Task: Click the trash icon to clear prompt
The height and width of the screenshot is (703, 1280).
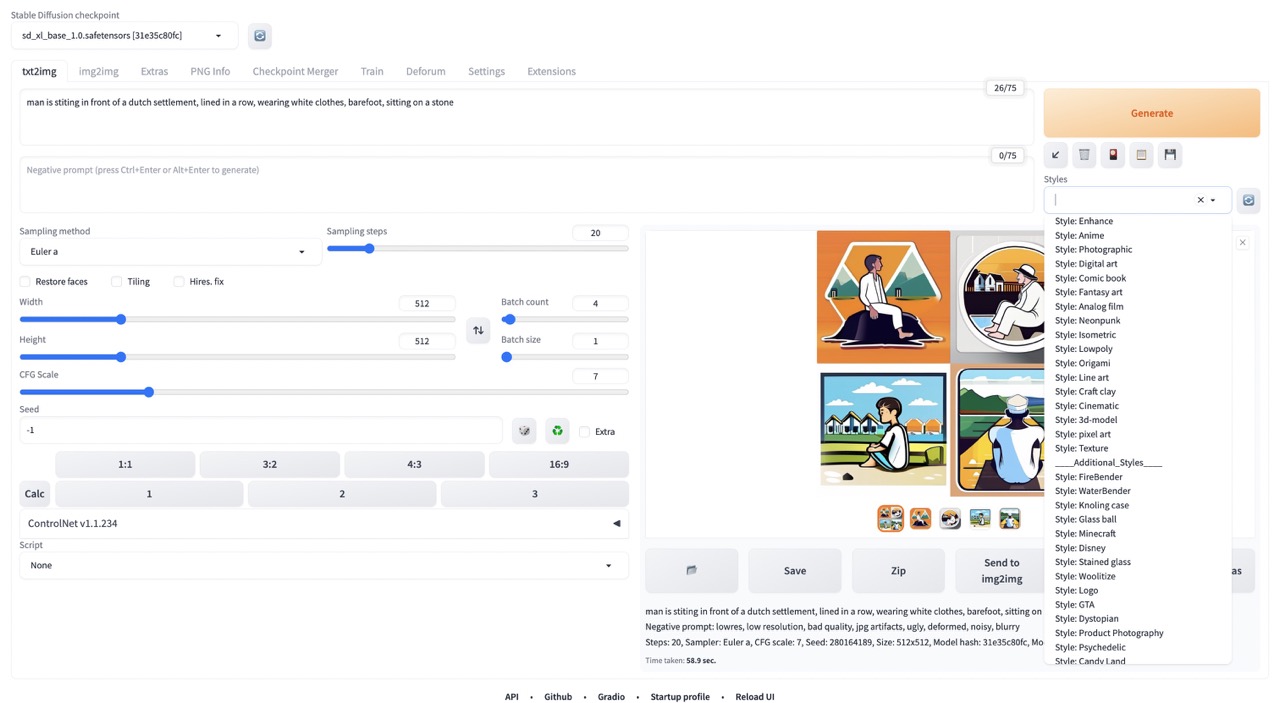Action: click(x=1084, y=155)
